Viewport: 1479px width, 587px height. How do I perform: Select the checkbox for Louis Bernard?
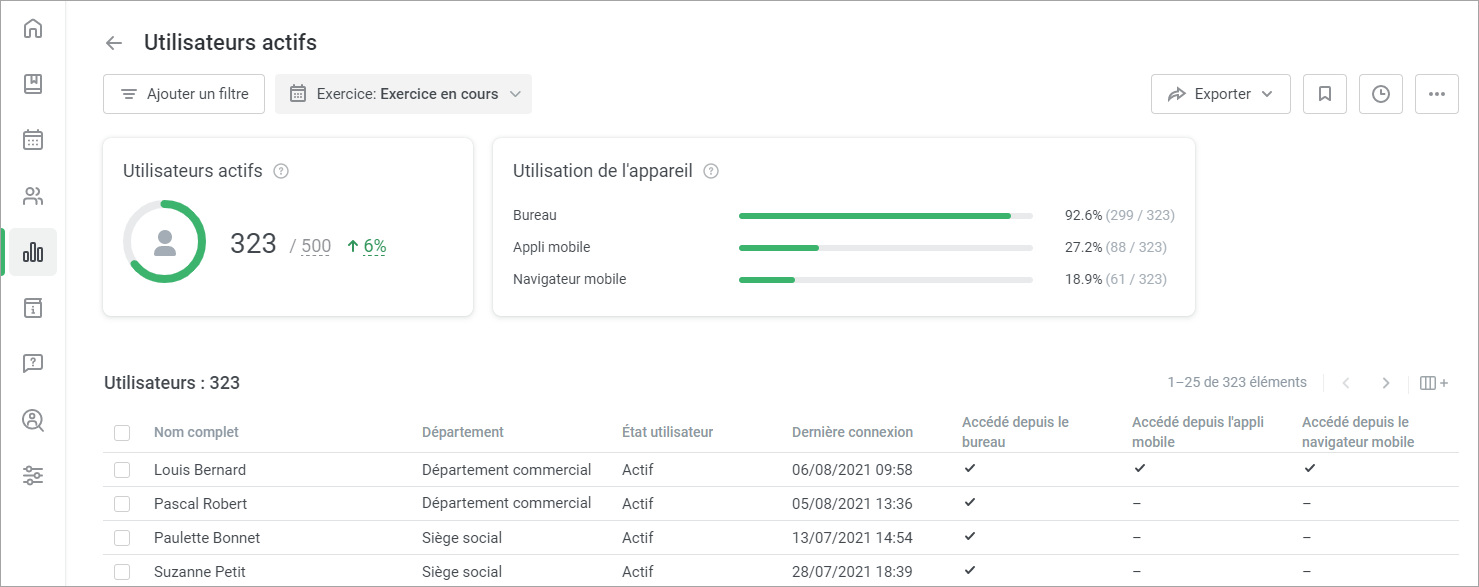pos(122,469)
